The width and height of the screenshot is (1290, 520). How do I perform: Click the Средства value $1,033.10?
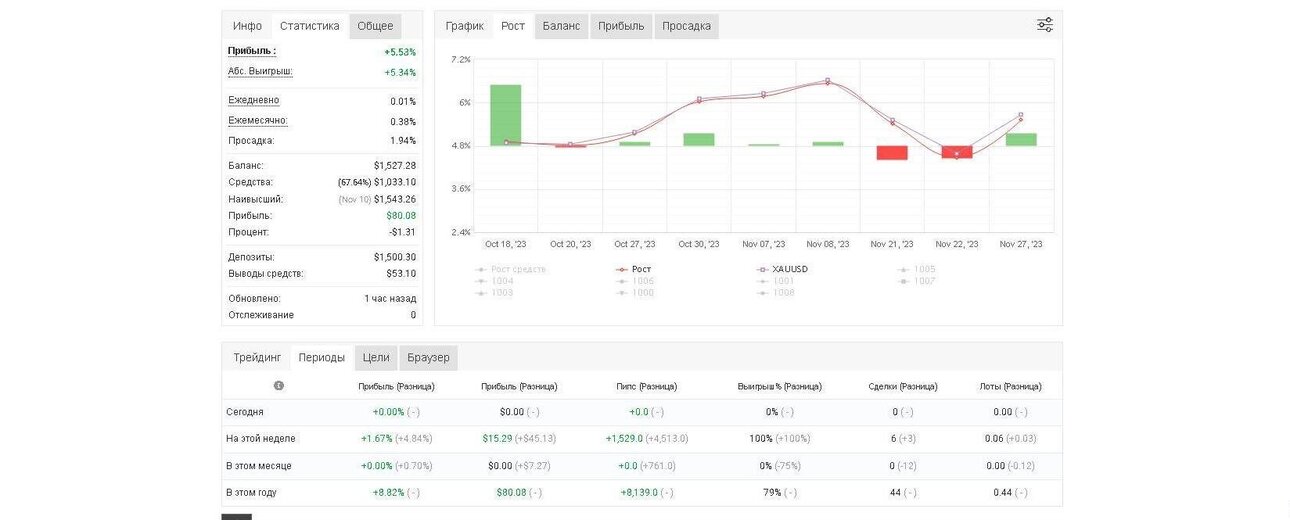[395, 182]
